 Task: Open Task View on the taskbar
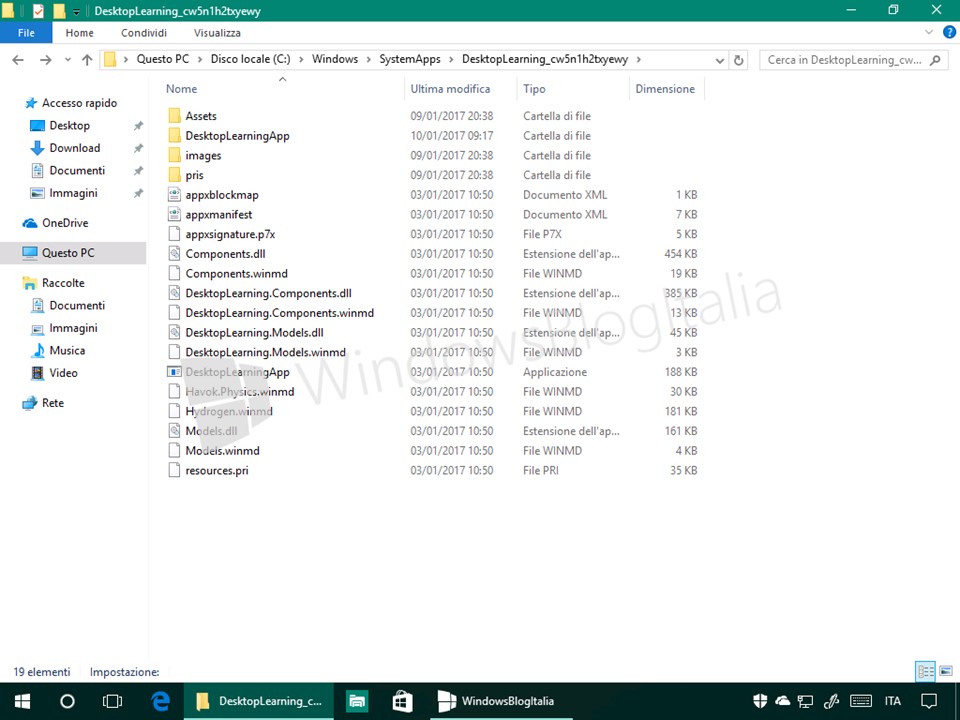click(112, 701)
